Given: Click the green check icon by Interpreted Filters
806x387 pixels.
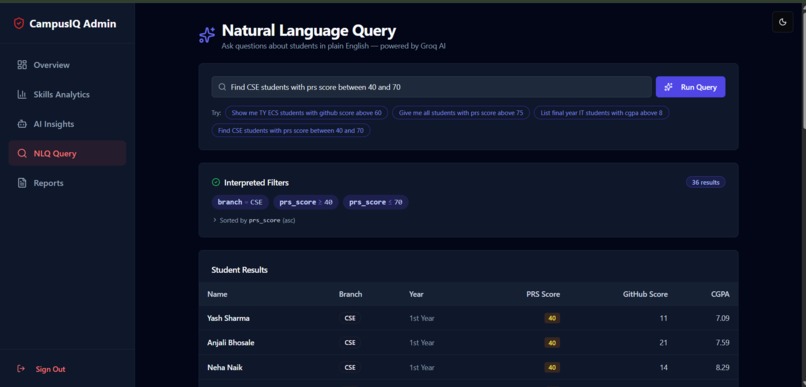Looking at the screenshot, I should click(216, 182).
